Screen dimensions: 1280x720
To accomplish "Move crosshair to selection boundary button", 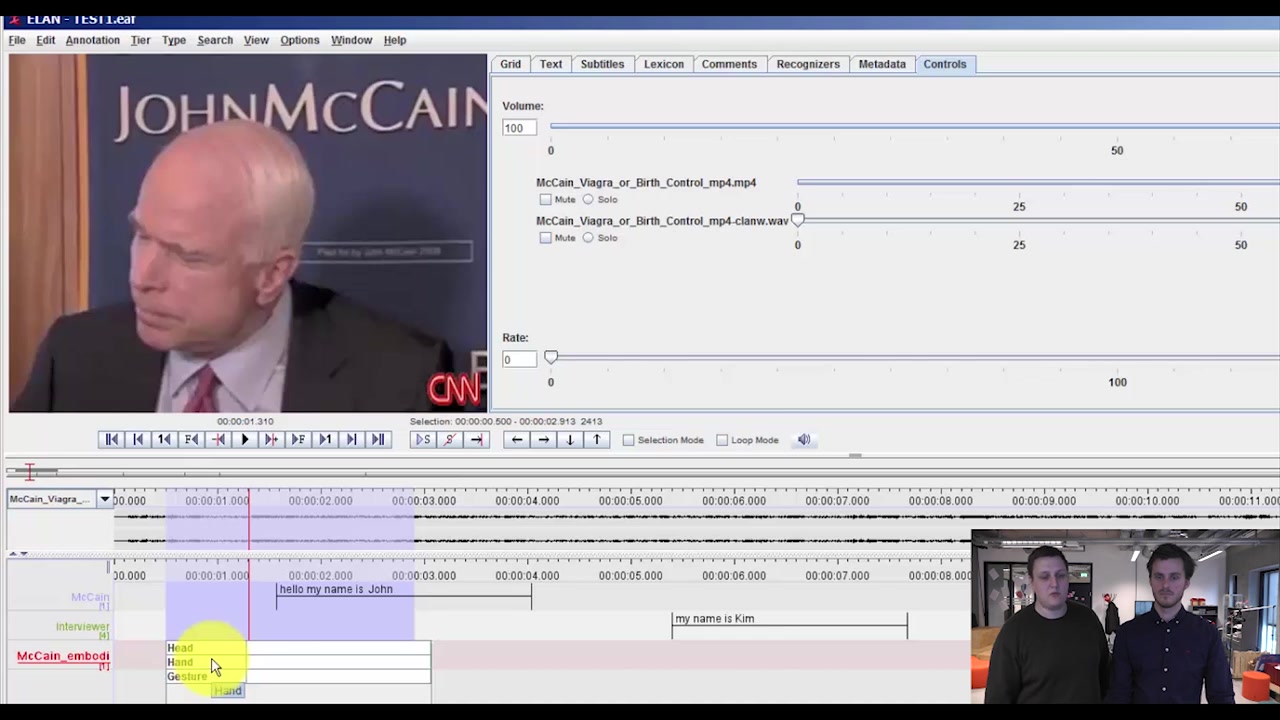I will click(476, 440).
